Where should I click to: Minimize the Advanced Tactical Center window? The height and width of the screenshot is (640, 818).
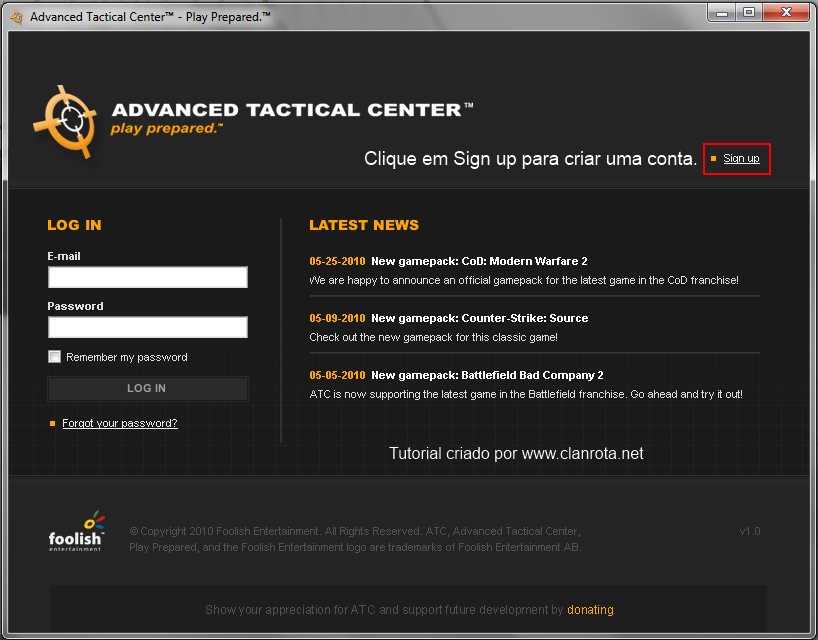tap(721, 13)
